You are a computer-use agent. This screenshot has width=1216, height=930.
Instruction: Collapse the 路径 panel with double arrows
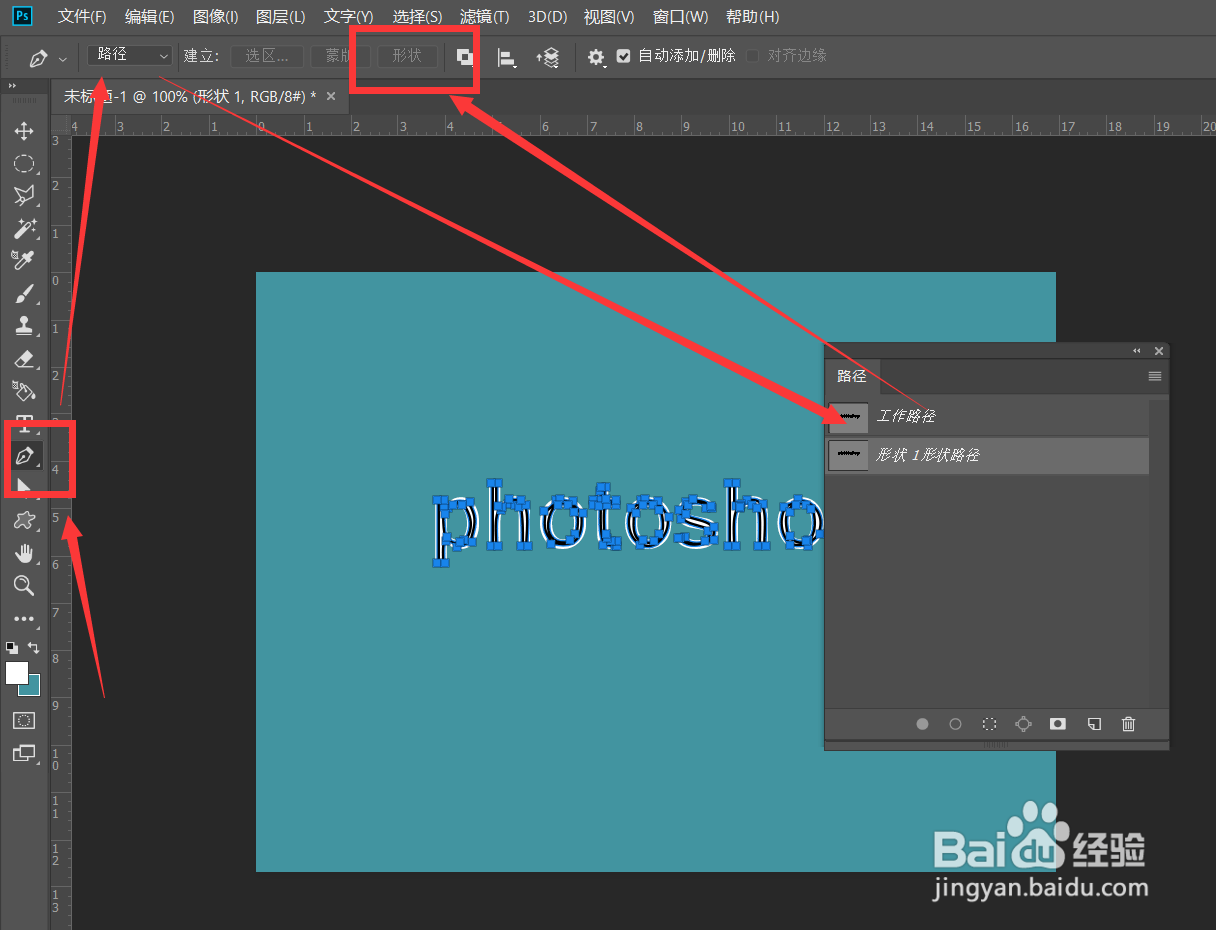click(x=1137, y=351)
